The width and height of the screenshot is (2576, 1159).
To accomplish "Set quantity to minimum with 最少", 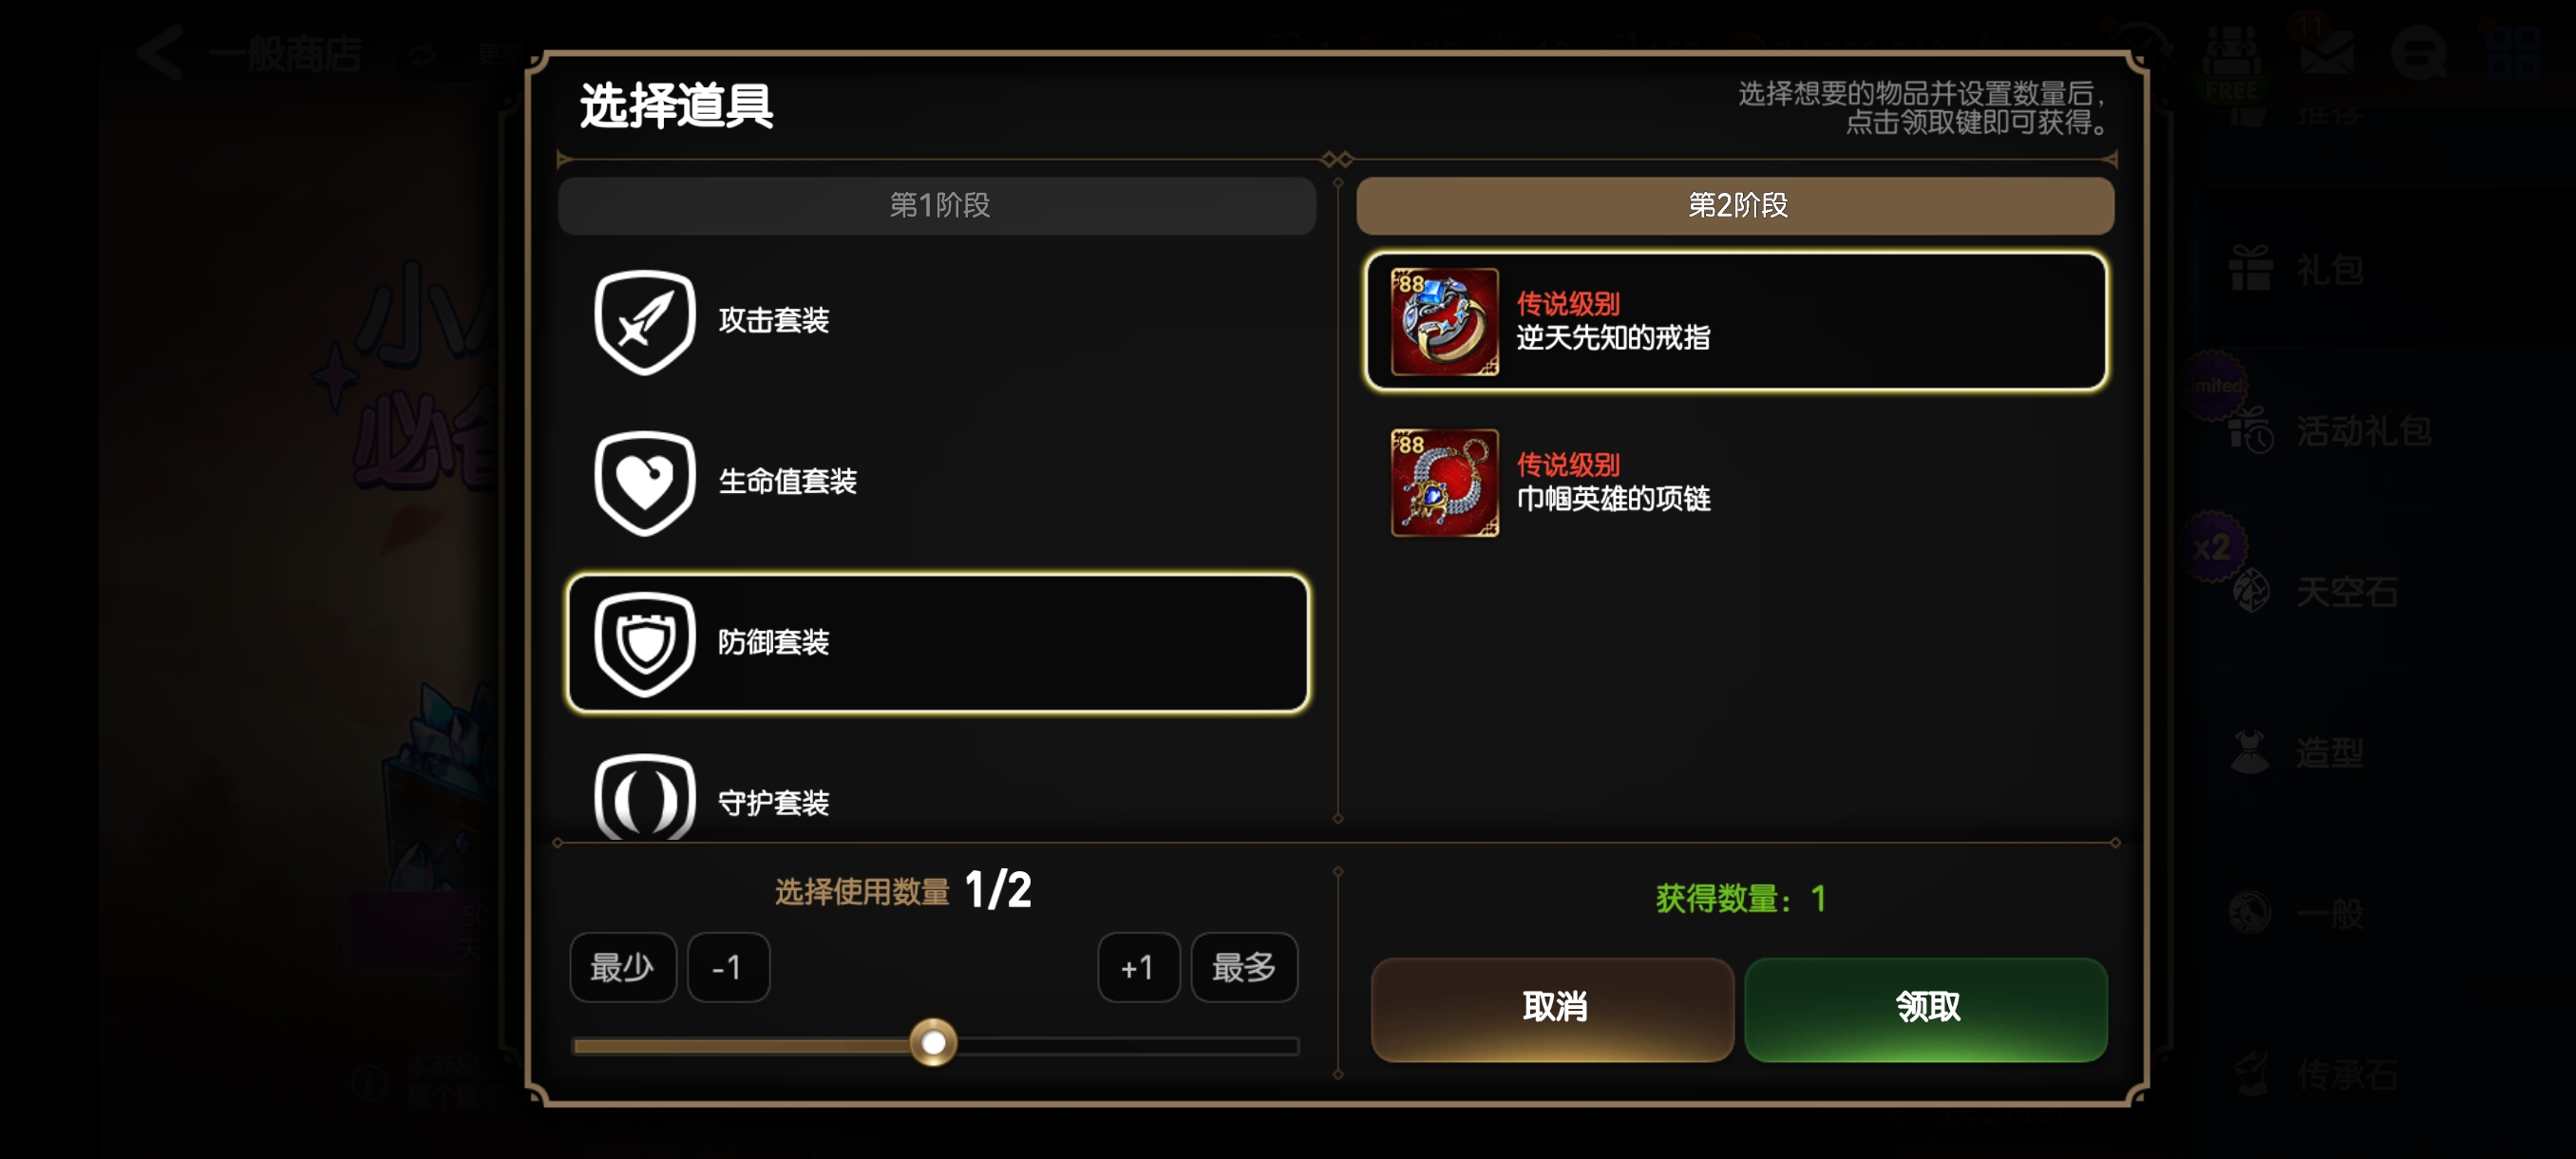I will point(623,967).
